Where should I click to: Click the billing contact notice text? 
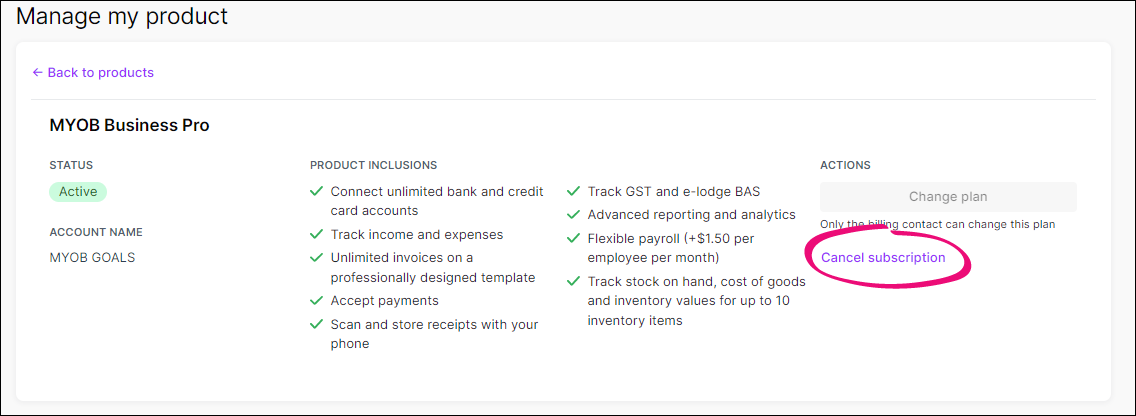tap(937, 224)
